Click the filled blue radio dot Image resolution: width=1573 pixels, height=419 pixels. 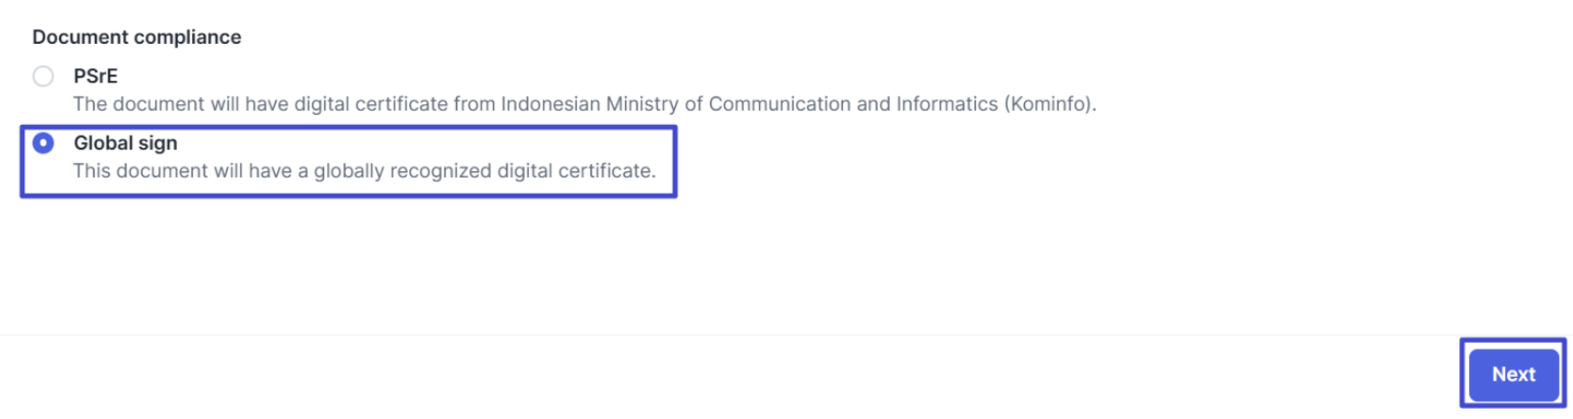[43, 143]
